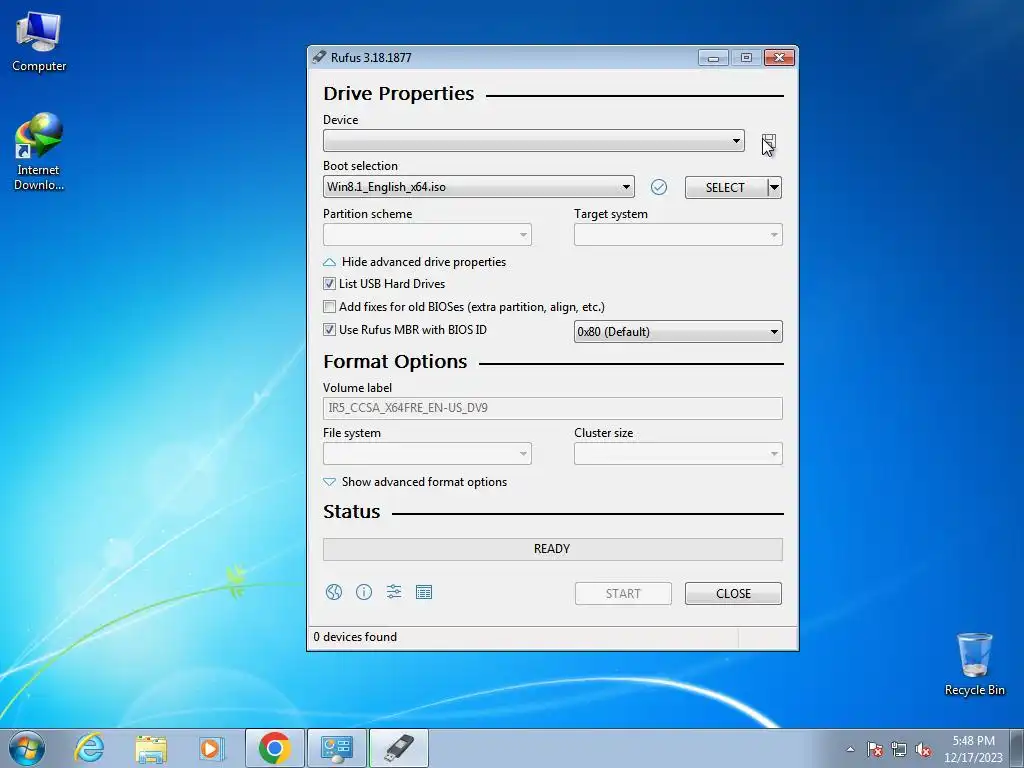Click the muted volume tray icon
Screen dimensions: 1024x768
coord(923,749)
